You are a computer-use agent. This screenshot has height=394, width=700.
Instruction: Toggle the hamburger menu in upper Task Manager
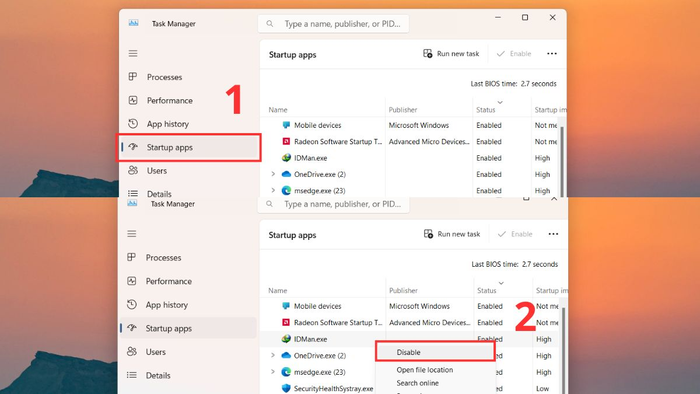click(133, 54)
